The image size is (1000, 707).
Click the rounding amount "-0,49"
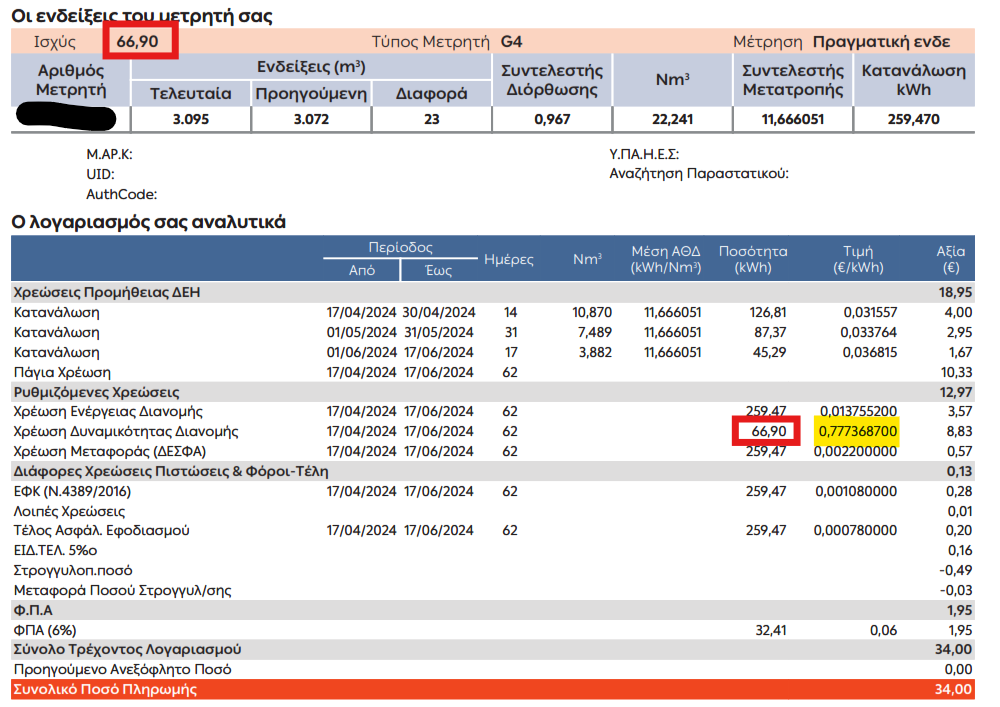click(956, 570)
